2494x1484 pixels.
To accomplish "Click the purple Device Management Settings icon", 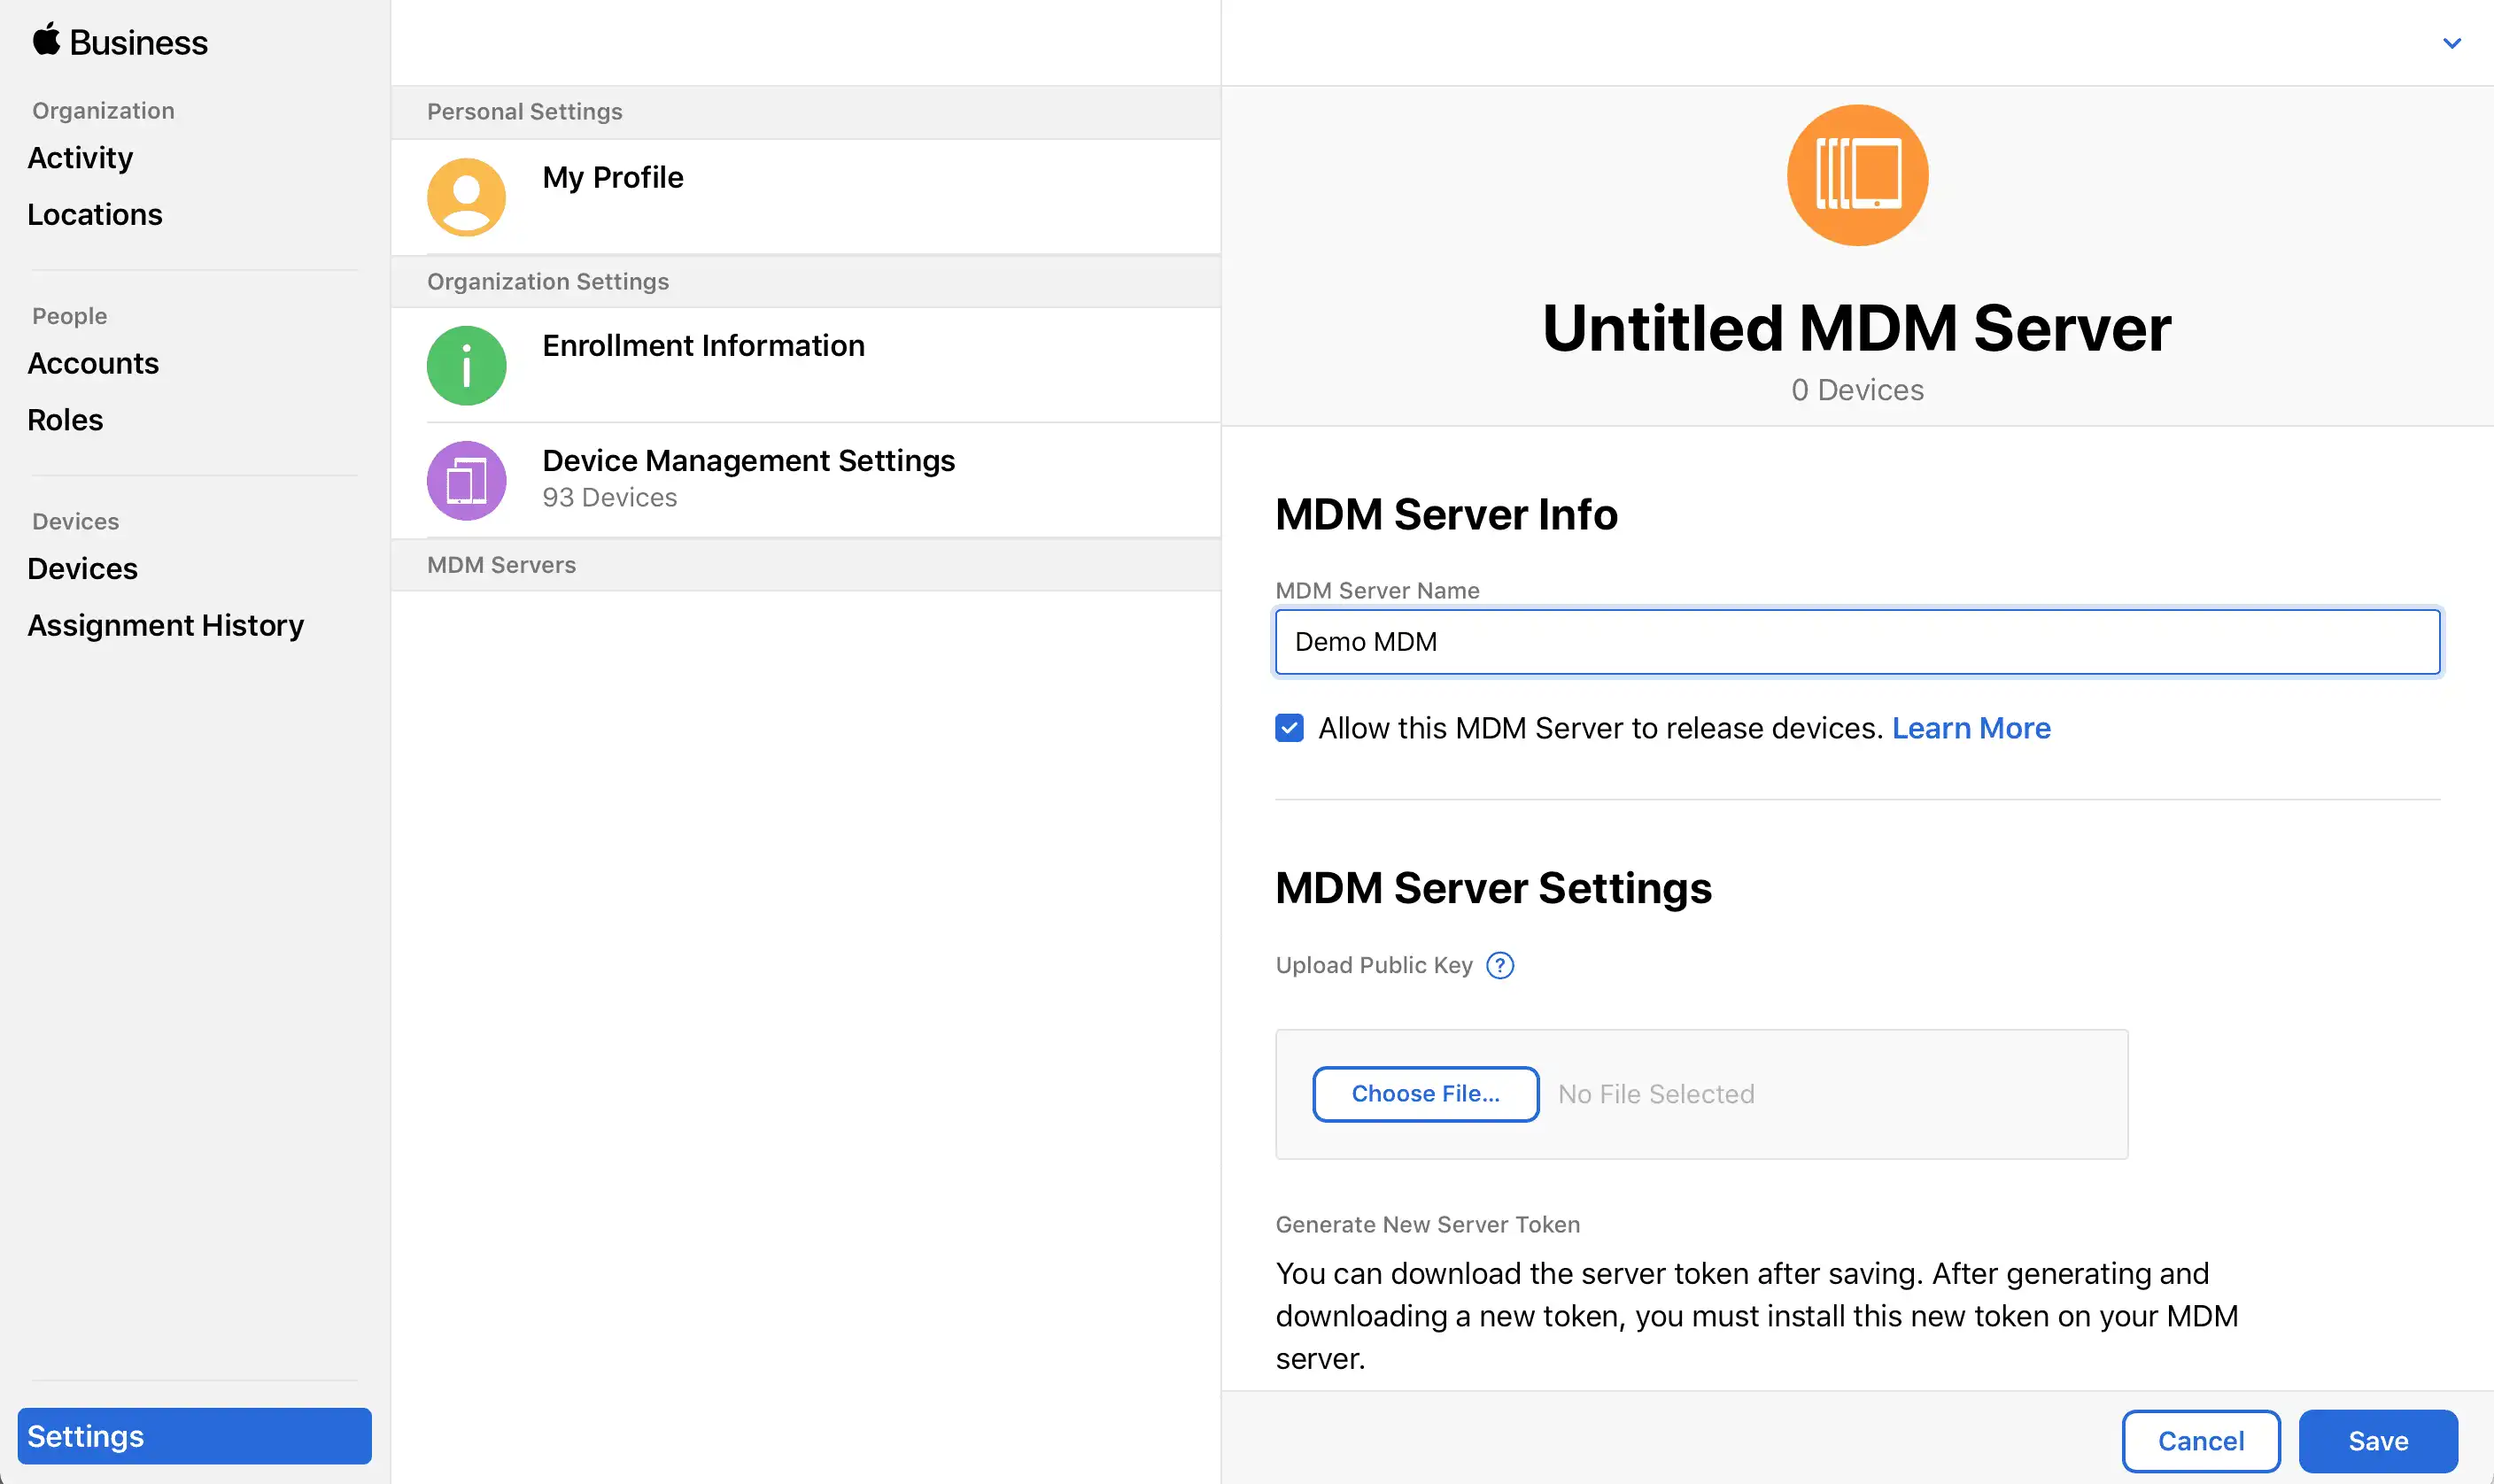I will tap(466, 481).
